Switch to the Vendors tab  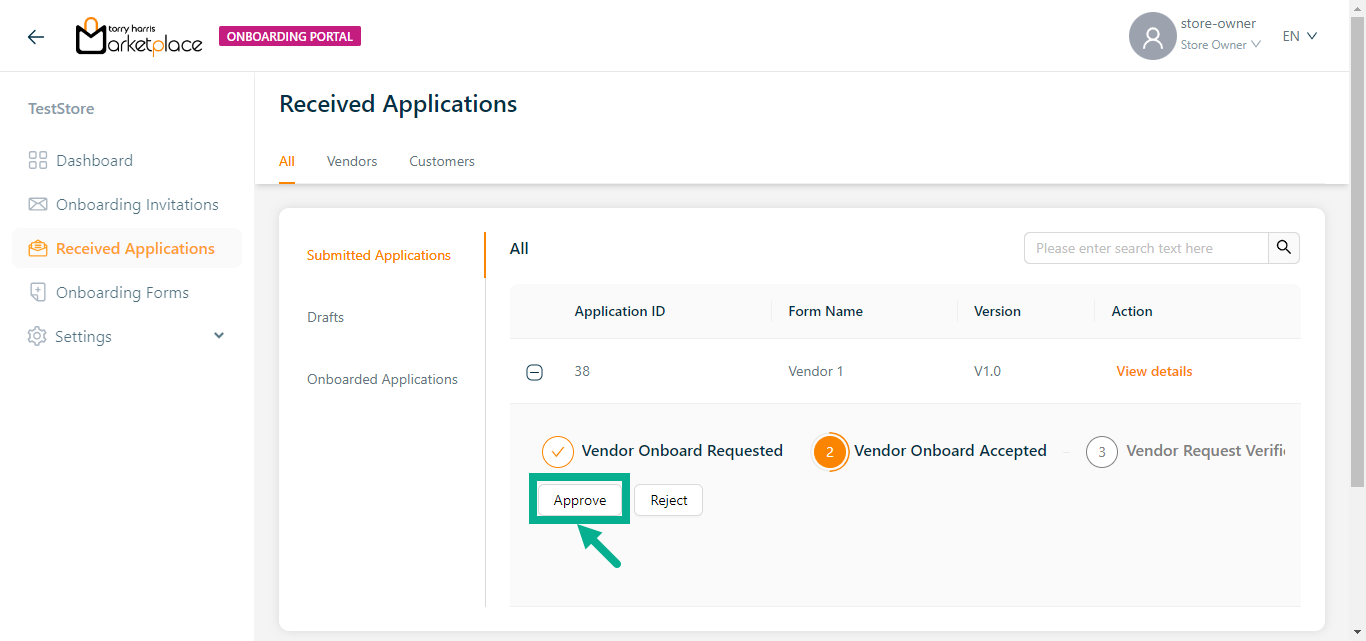(x=352, y=161)
